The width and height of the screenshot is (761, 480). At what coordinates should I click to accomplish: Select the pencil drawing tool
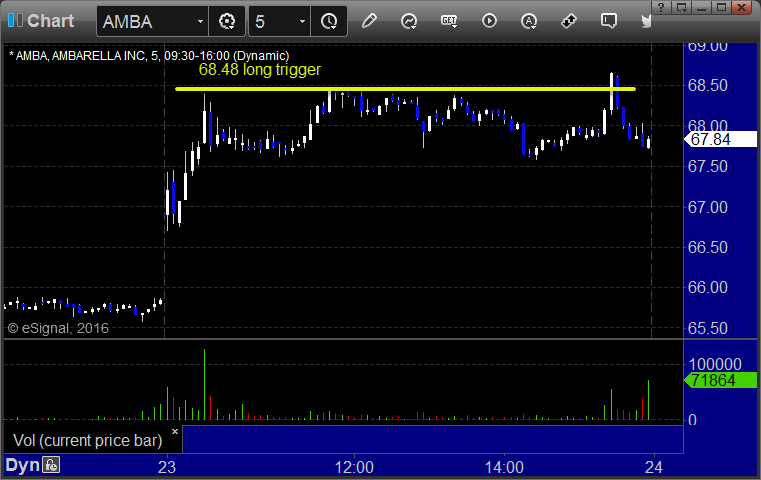(369, 21)
